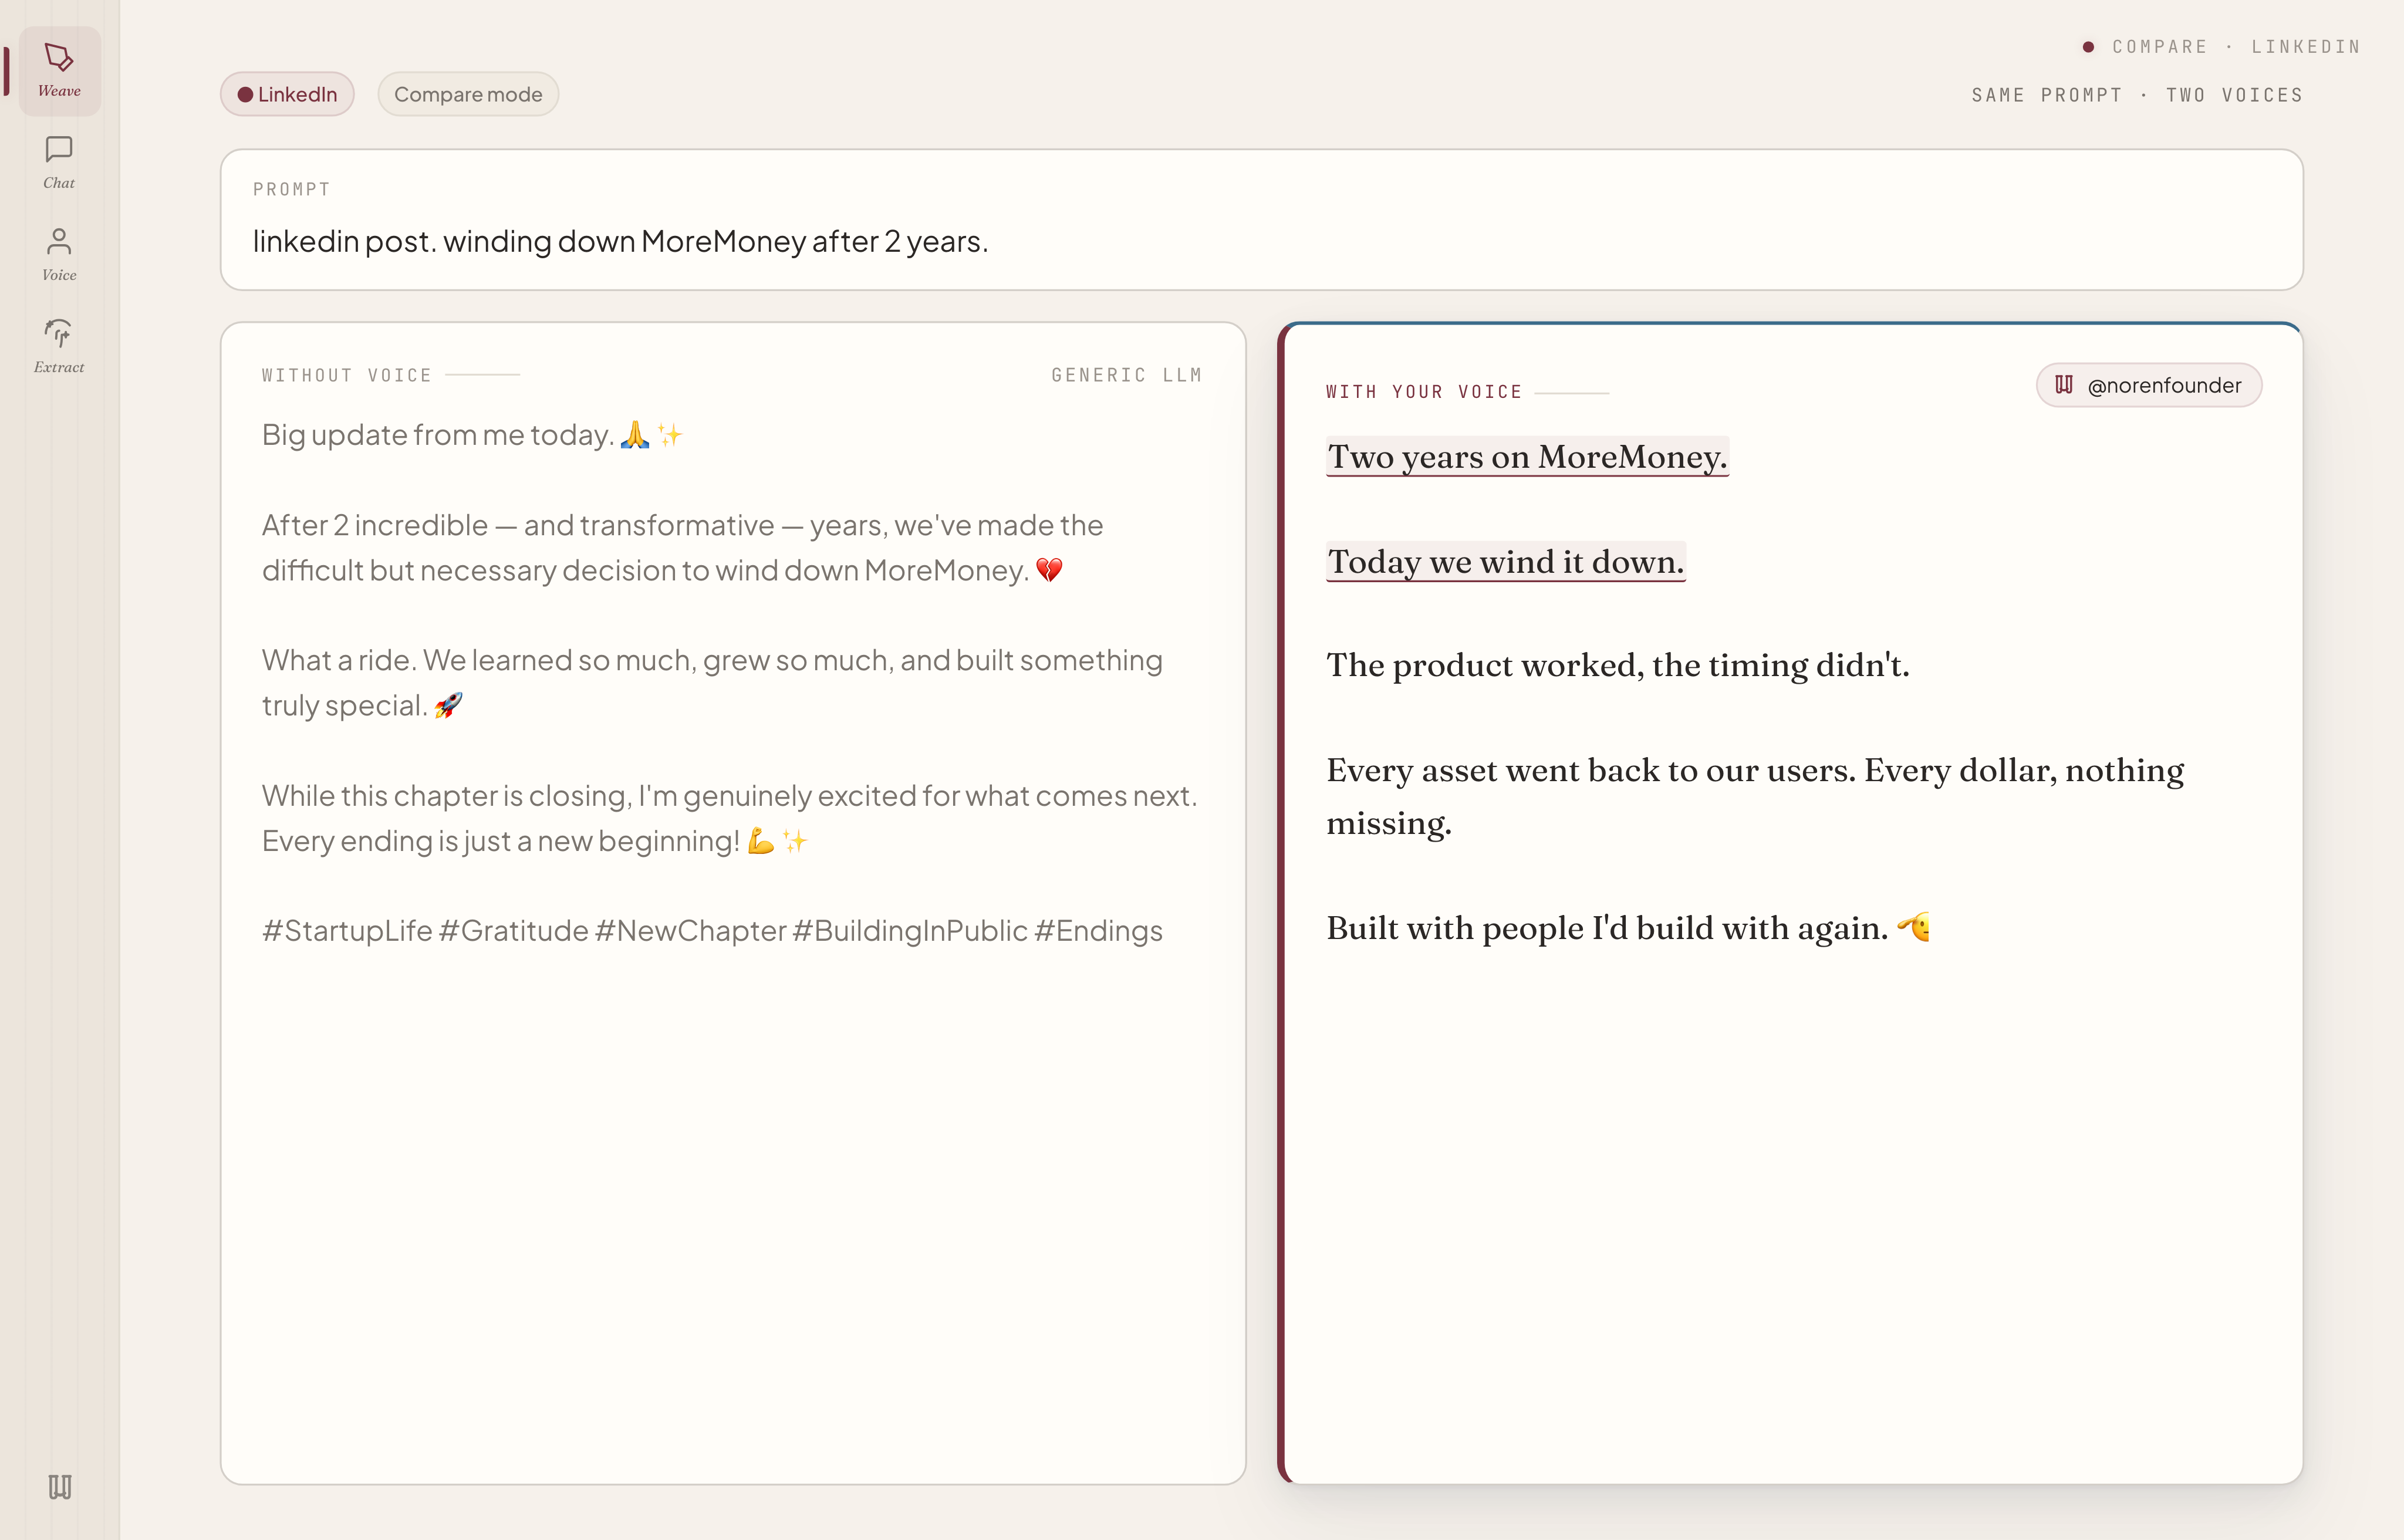Click the broken heart emoji in generic post
The height and width of the screenshot is (1540, 2404).
coord(1049,570)
